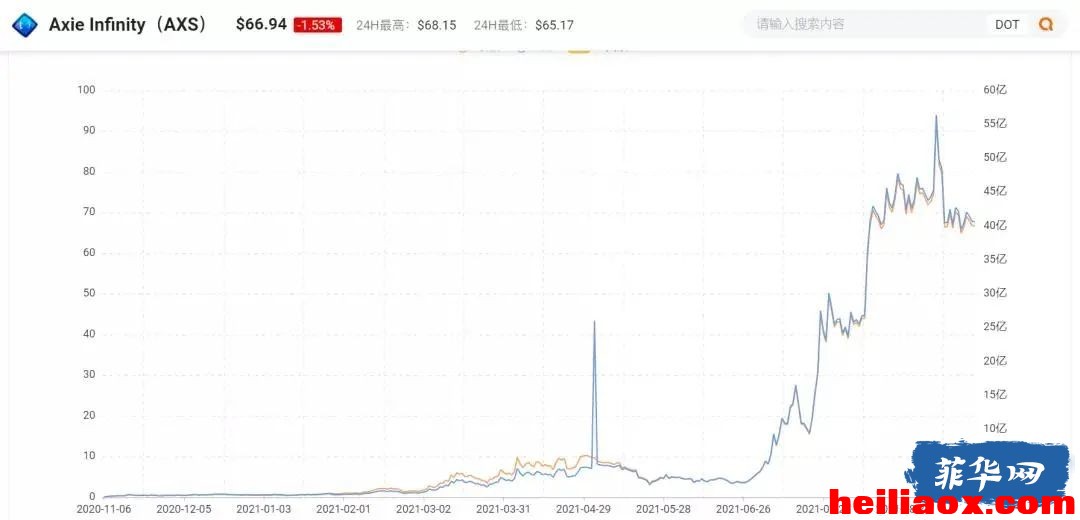This screenshot has height=520, width=1080.
Task: Click the 24H最高 $68.15 value
Action: click(x=437, y=25)
